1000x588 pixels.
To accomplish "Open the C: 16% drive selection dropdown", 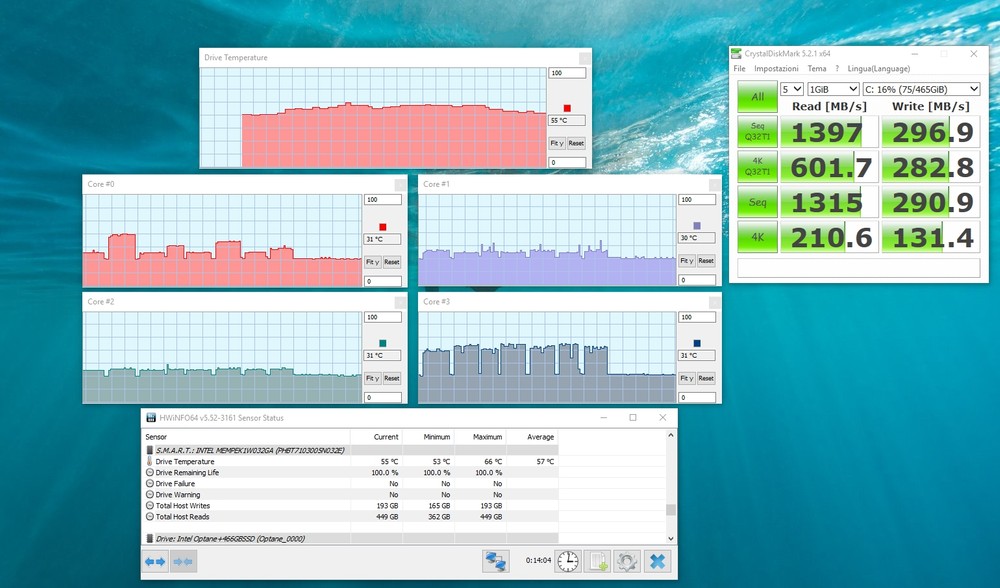I will 921,89.
